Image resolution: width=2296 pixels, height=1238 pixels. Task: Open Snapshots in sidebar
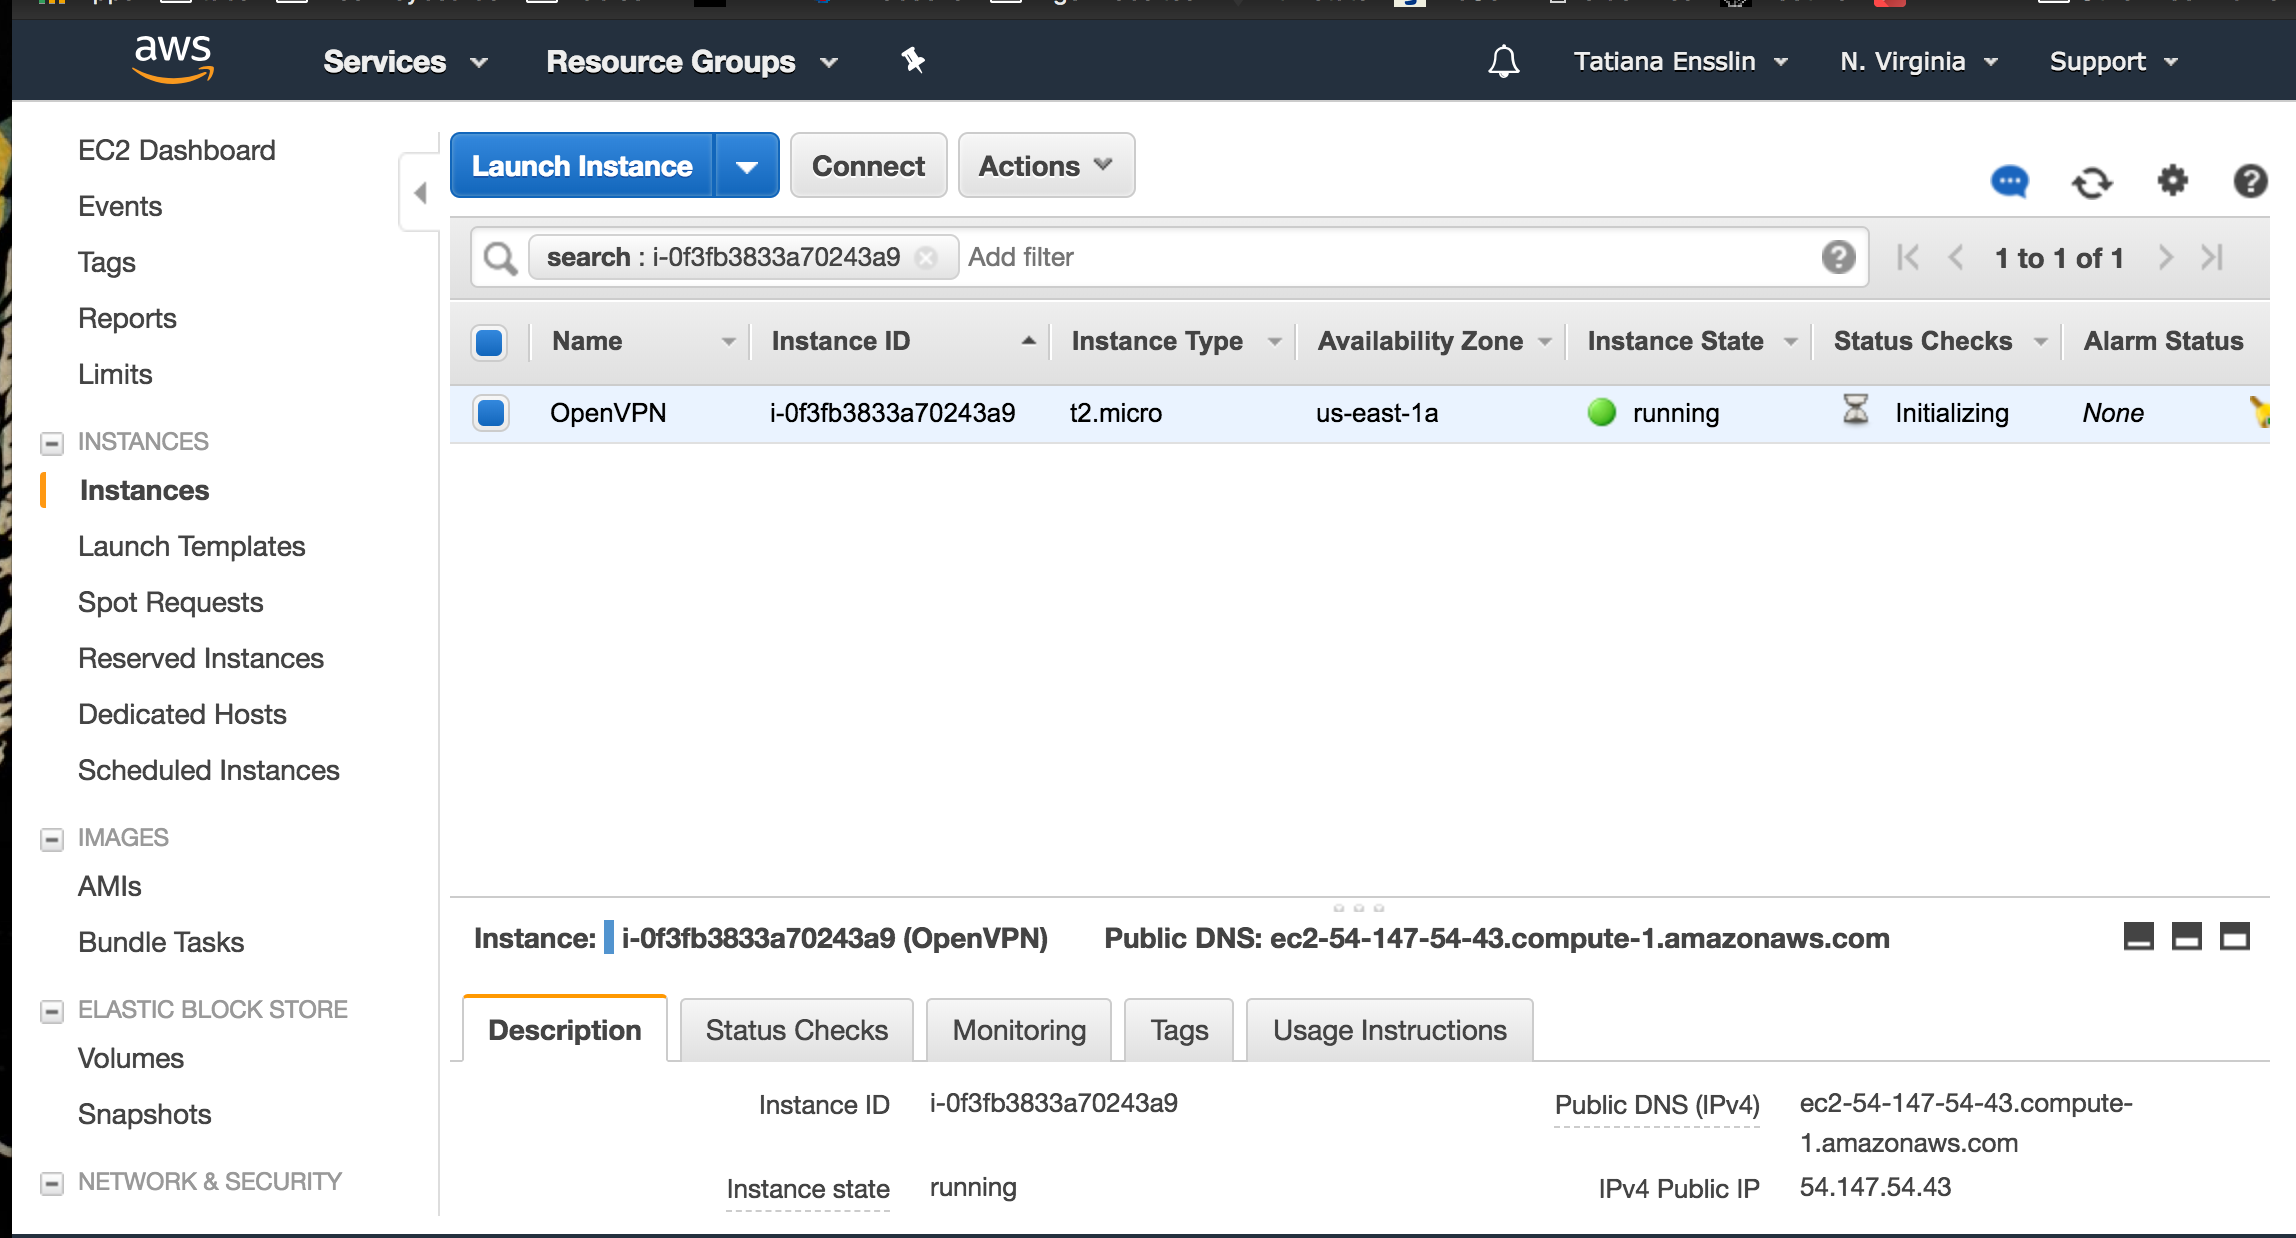click(x=145, y=1114)
